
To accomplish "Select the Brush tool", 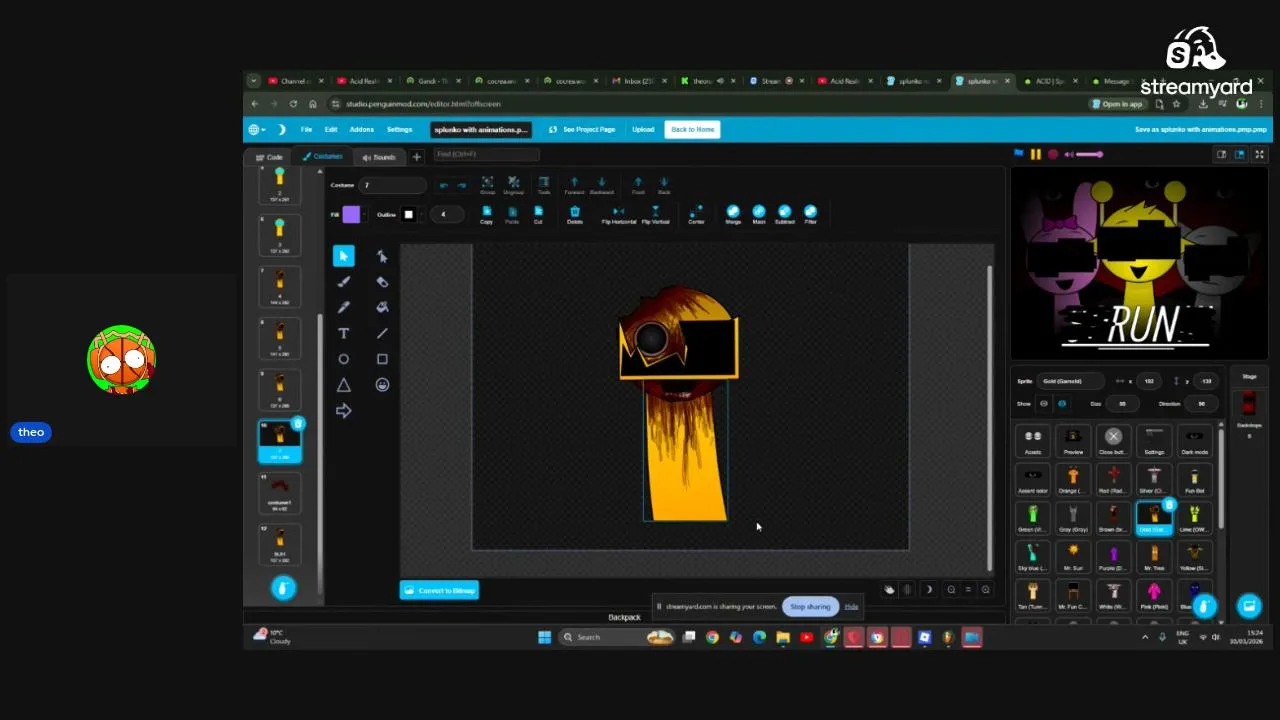I will (x=343, y=282).
